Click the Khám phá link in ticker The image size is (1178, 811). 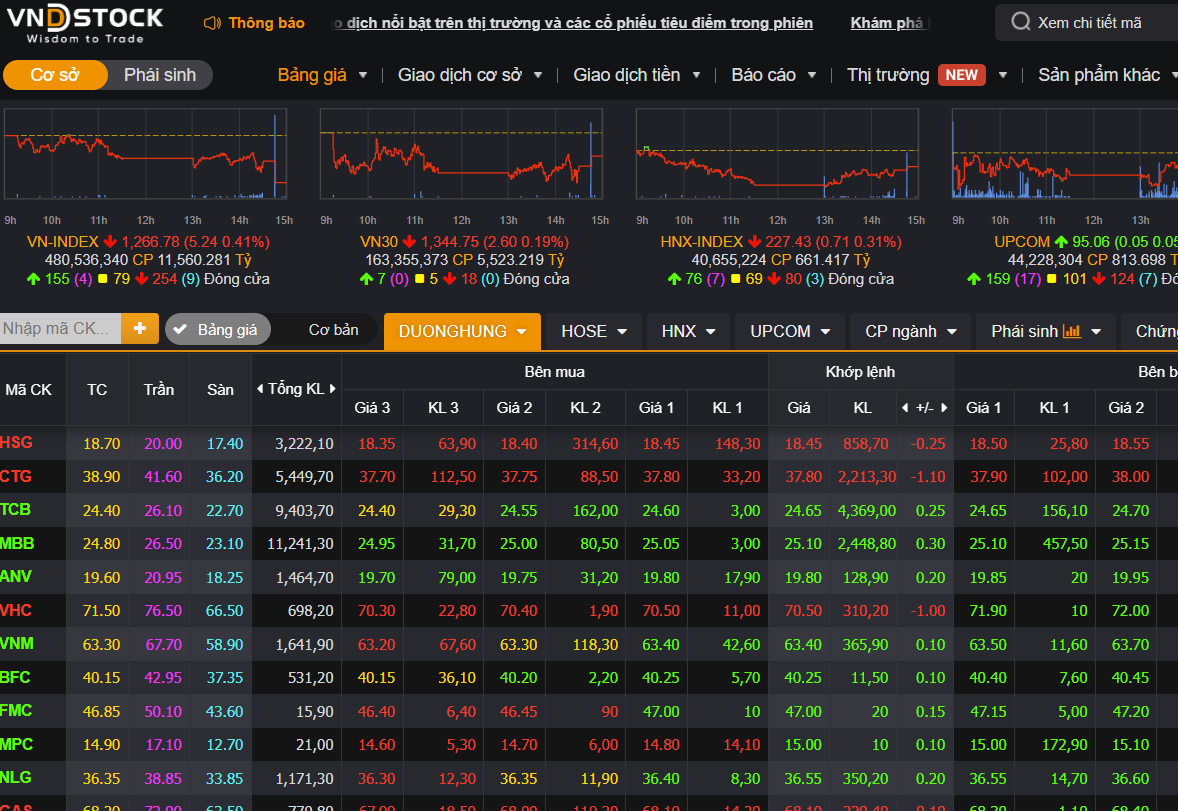(888, 23)
